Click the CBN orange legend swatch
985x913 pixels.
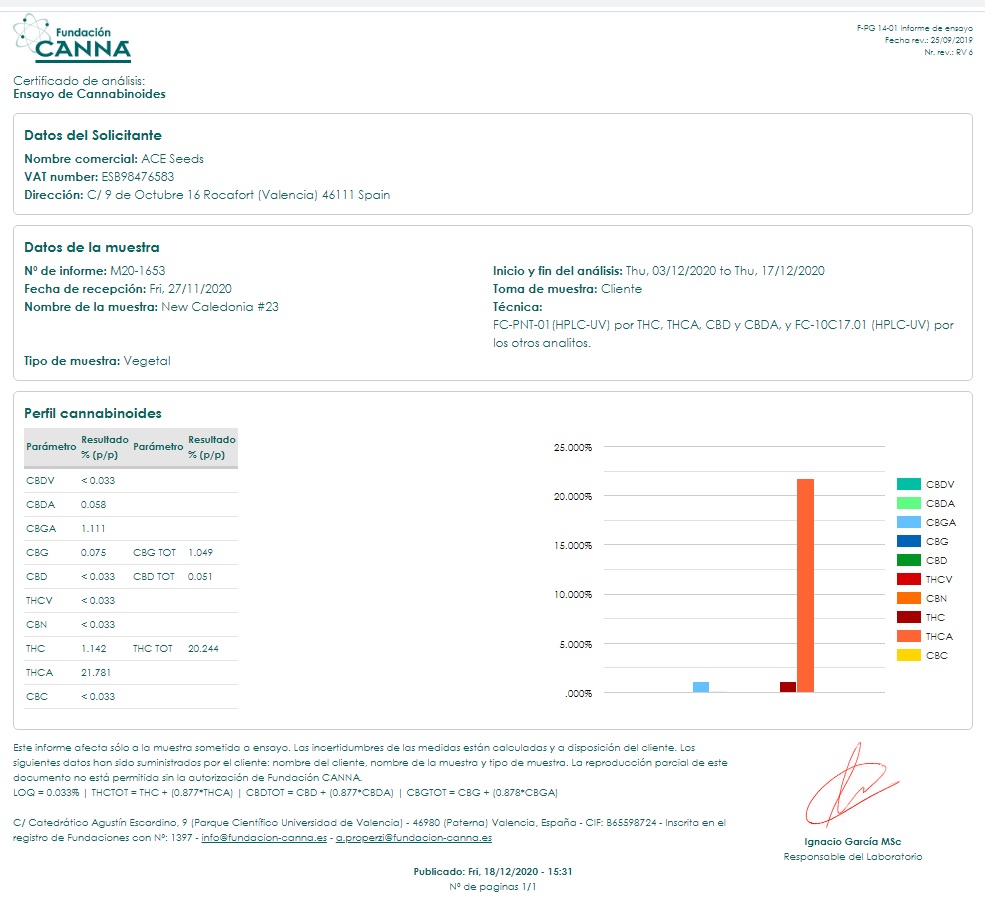point(908,598)
